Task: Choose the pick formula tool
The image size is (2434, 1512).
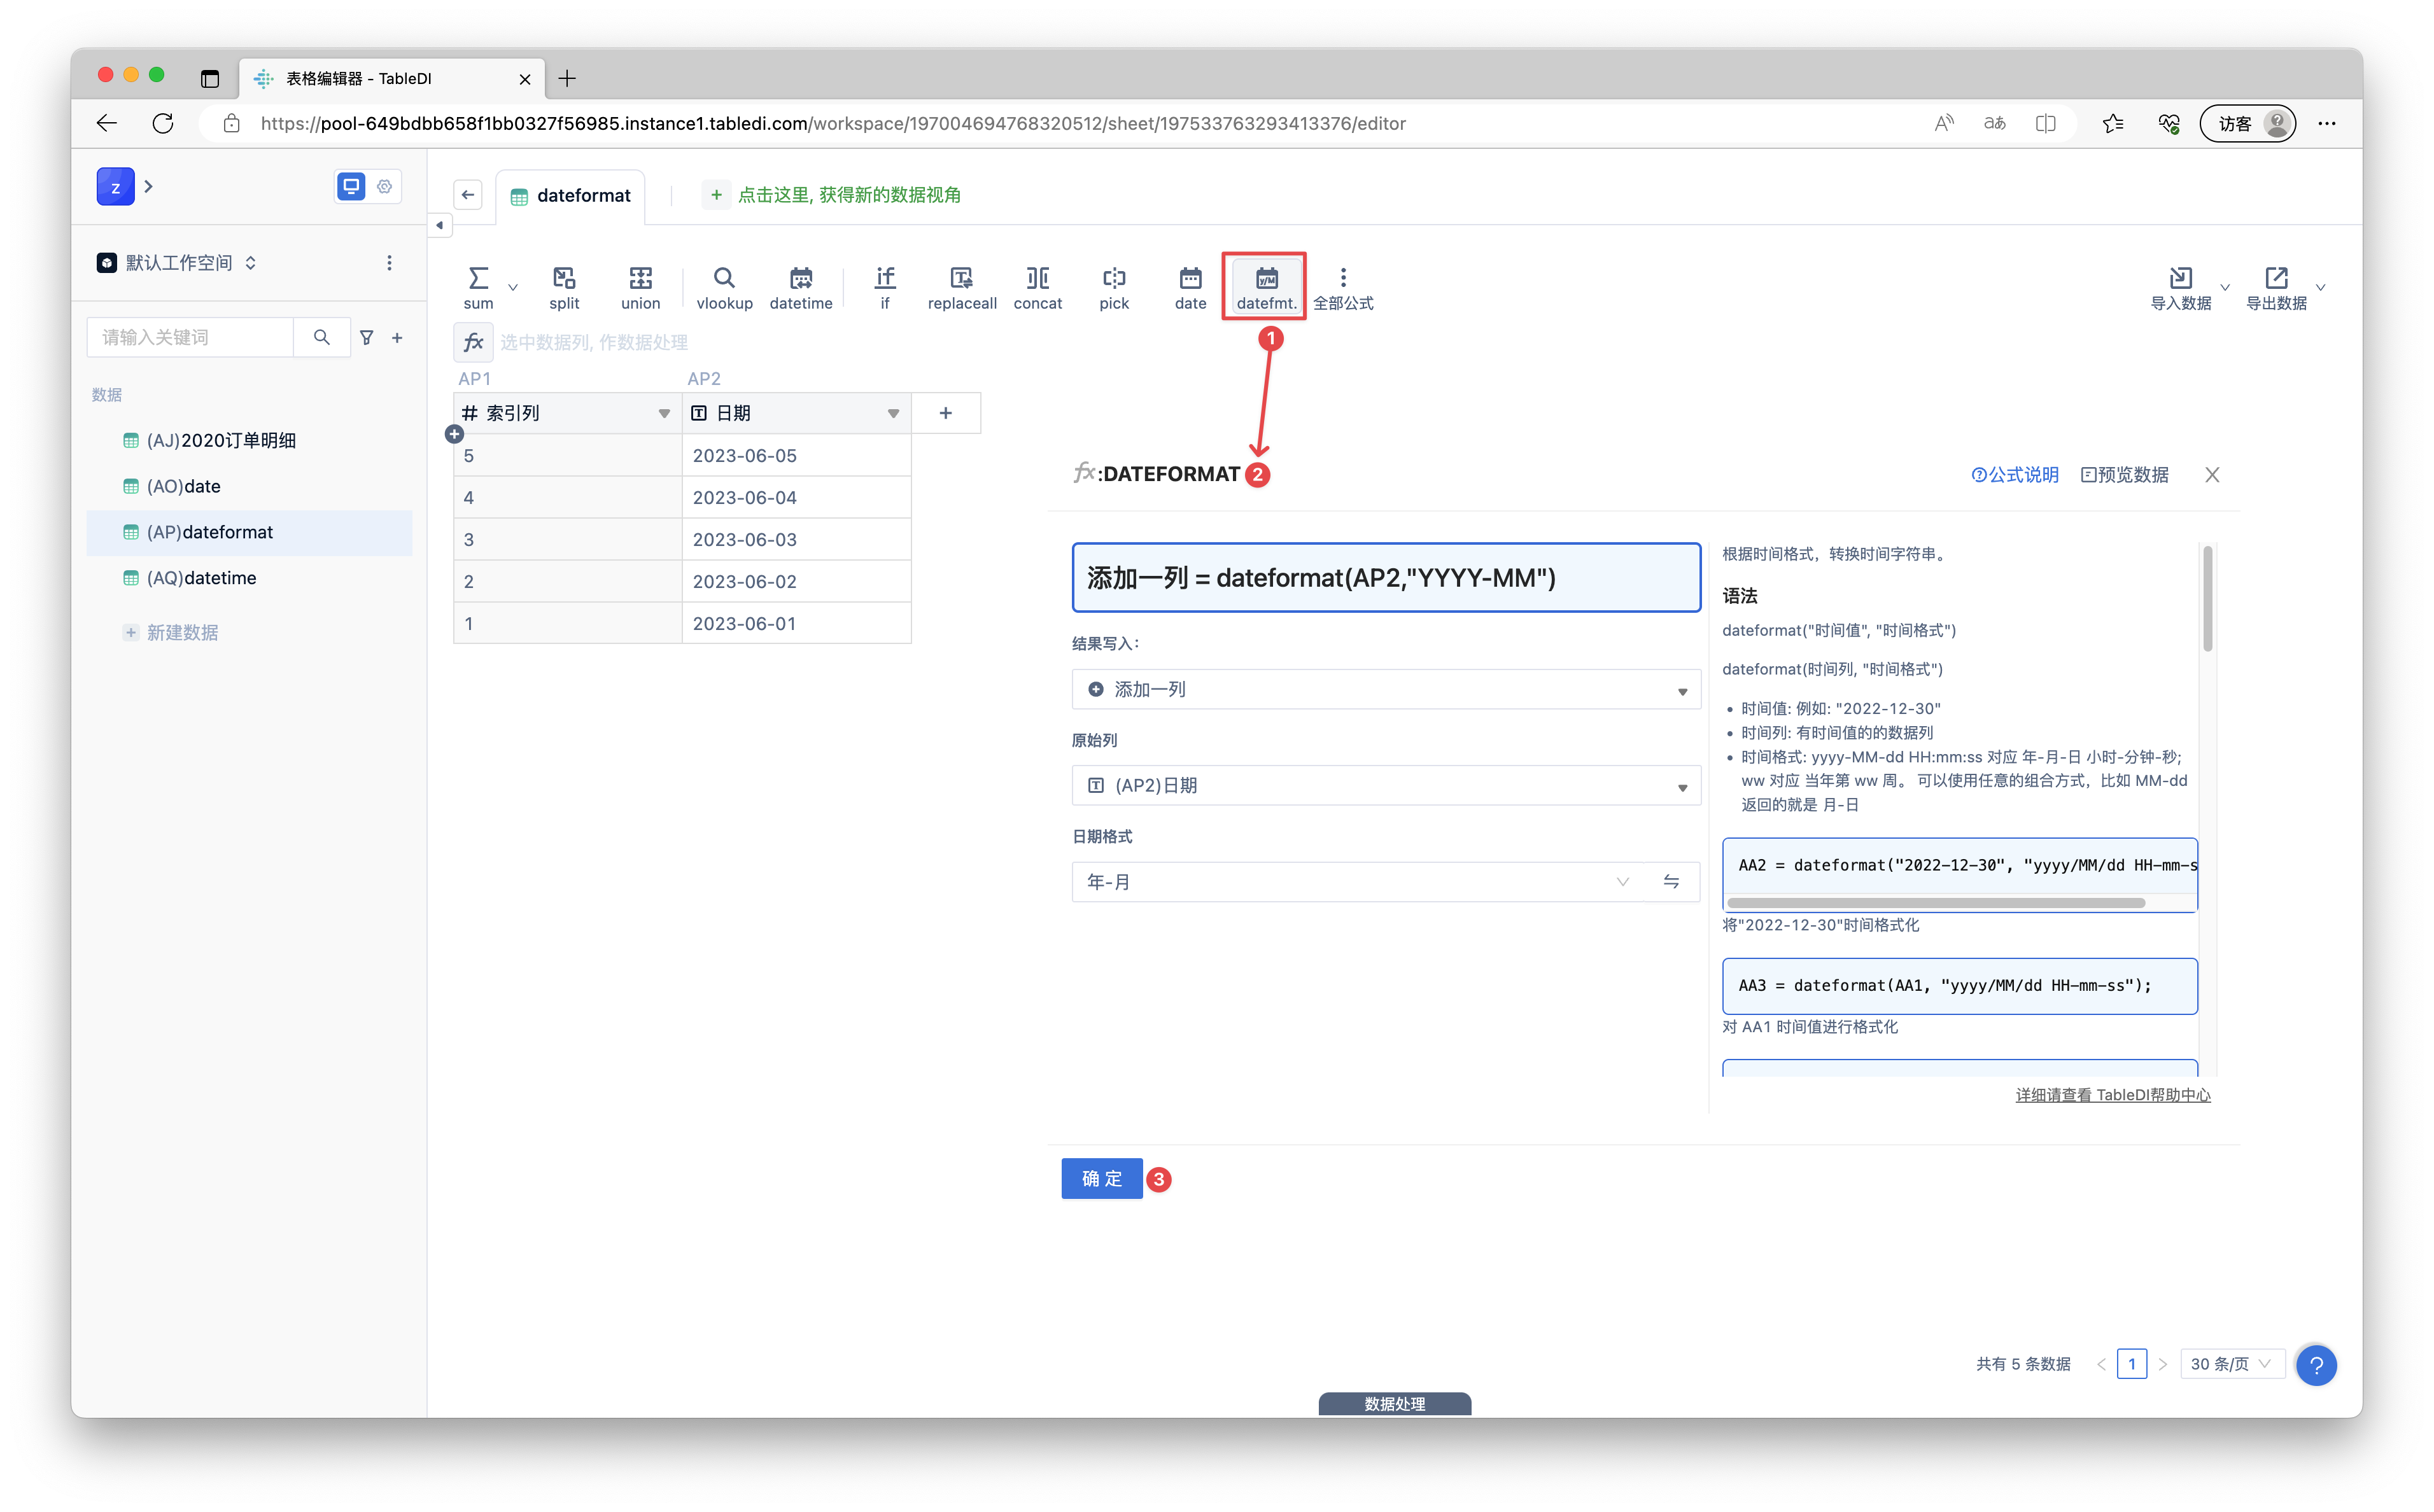Action: (1114, 287)
